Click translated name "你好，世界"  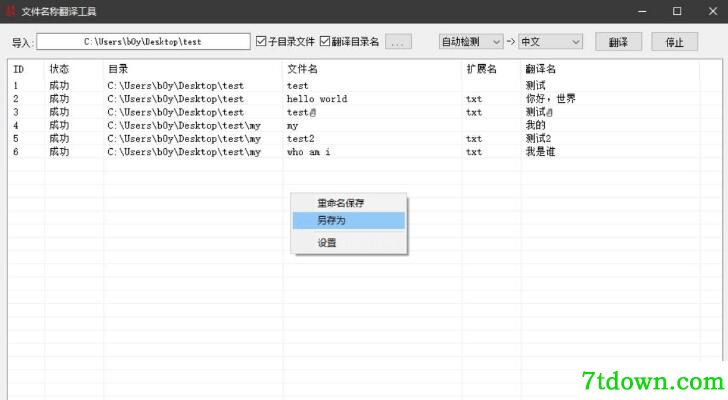[551, 99]
